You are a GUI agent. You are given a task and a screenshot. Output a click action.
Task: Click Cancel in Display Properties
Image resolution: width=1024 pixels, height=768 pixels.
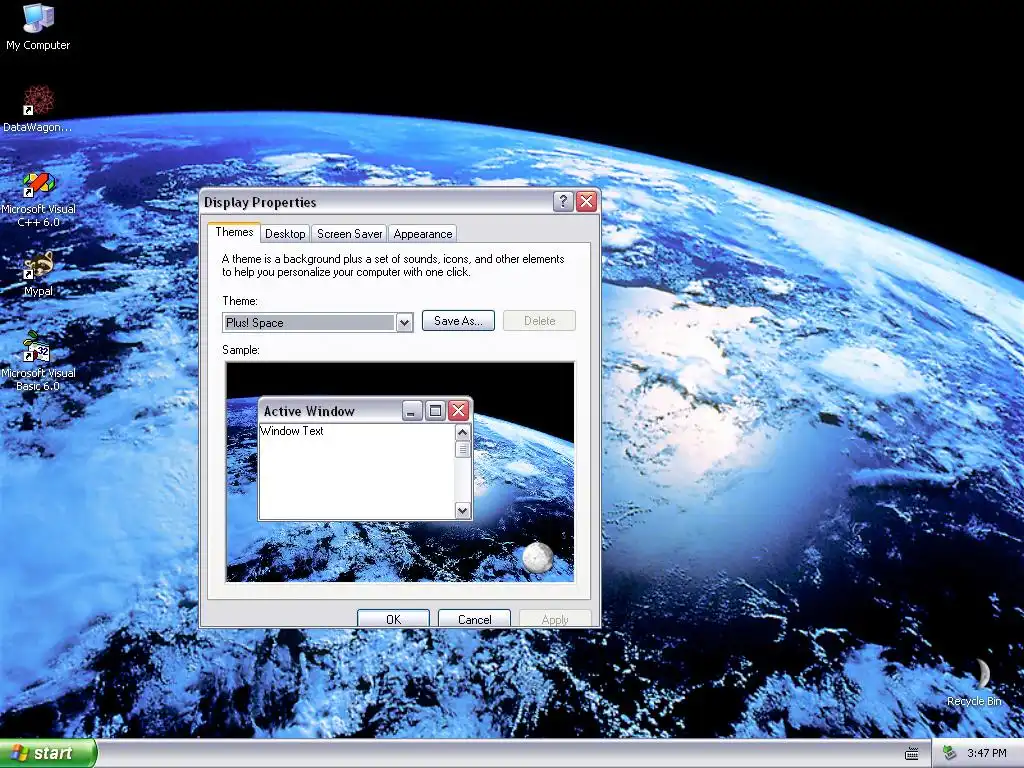(474, 618)
